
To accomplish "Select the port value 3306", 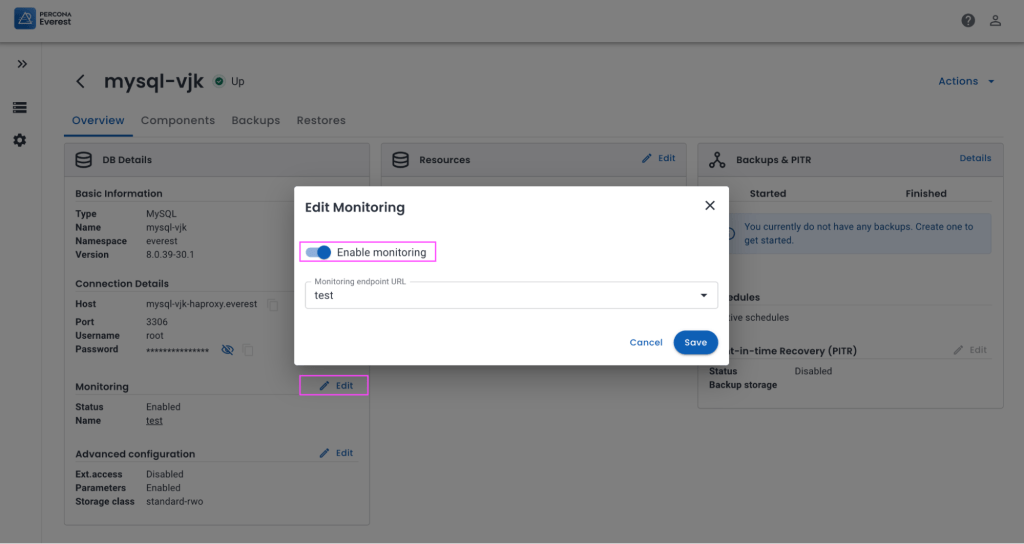I will [157, 322].
